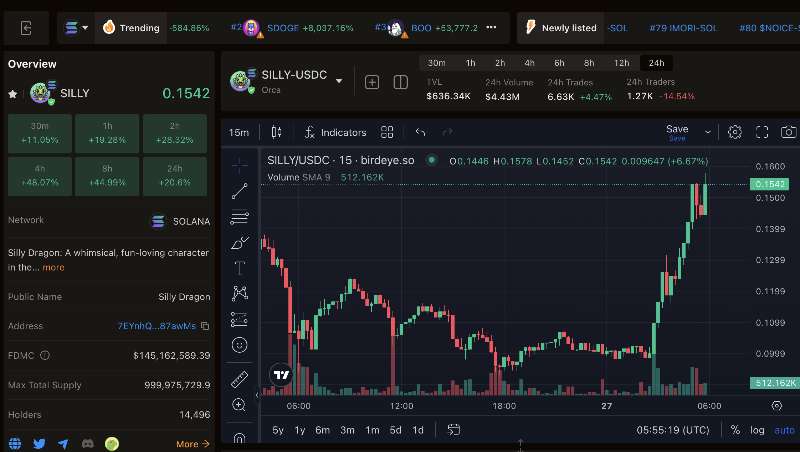Select the horizontal lines Fibonacci tool
800x452 pixels.
[239, 218]
